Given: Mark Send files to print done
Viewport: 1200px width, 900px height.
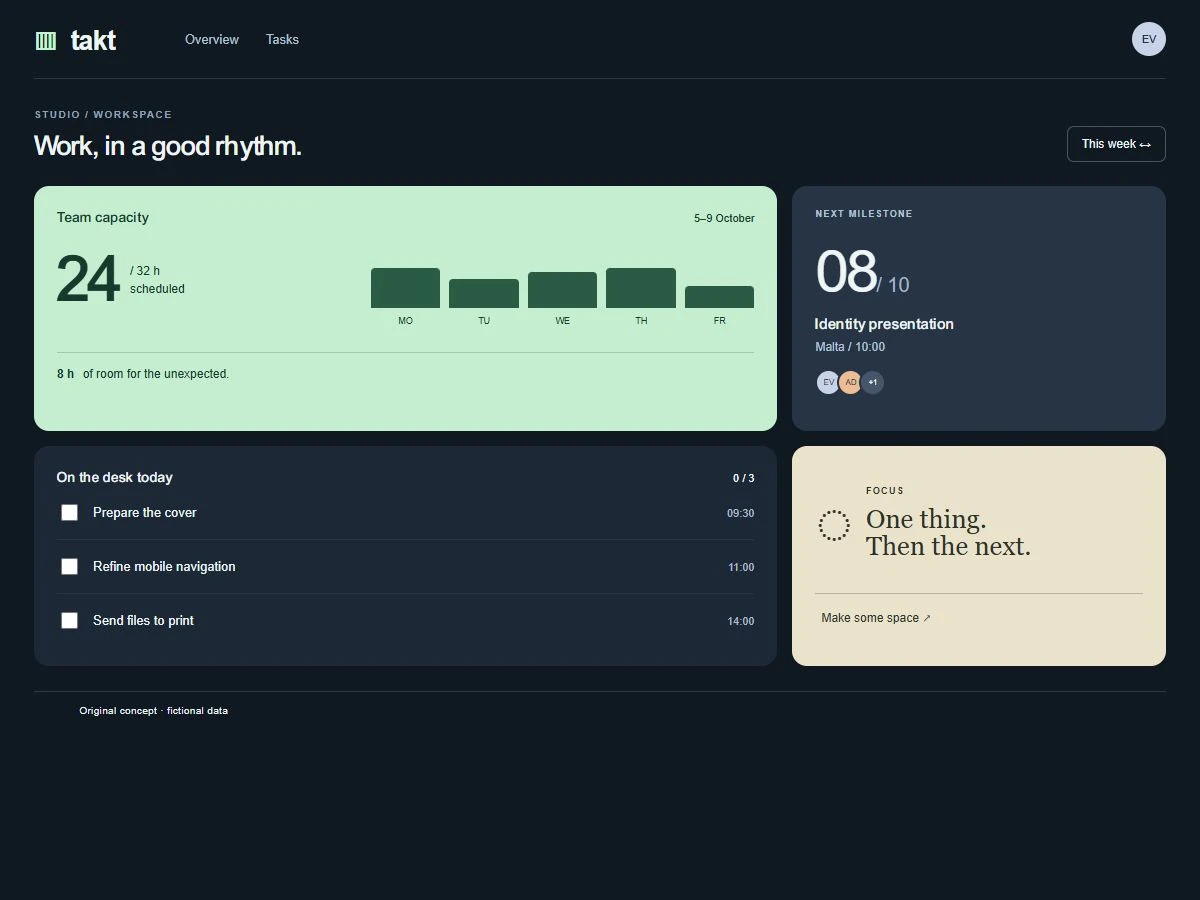Looking at the screenshot, I should point(69,620).
